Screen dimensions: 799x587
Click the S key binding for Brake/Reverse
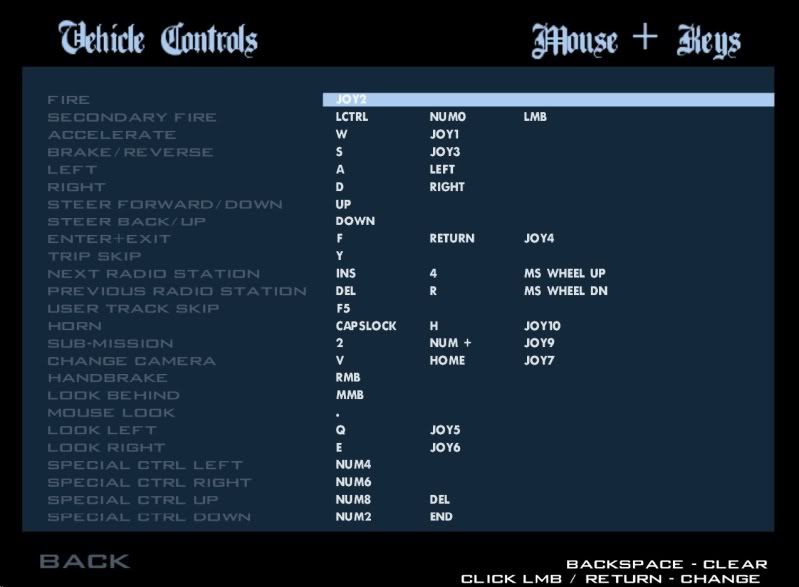coord(339,151)
